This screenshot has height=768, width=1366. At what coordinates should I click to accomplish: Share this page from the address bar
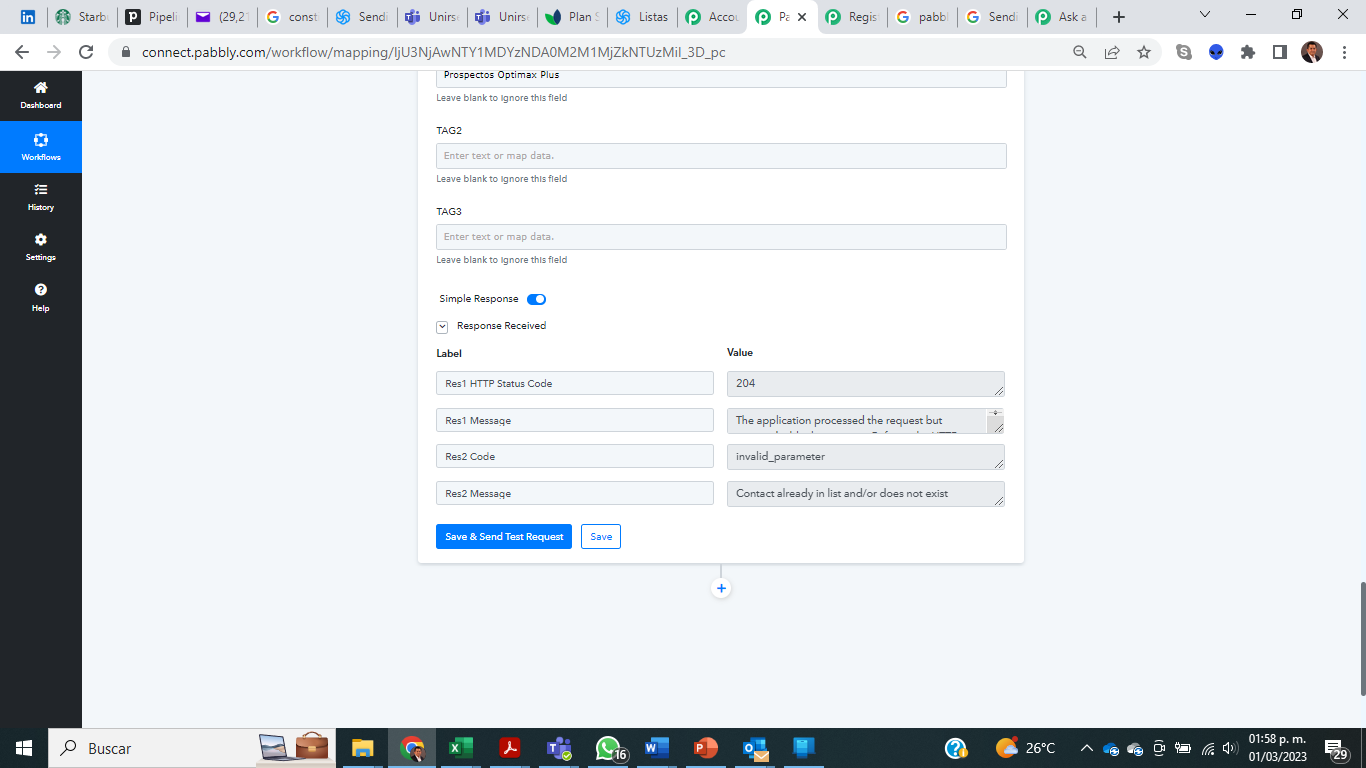click(1112, 52)
